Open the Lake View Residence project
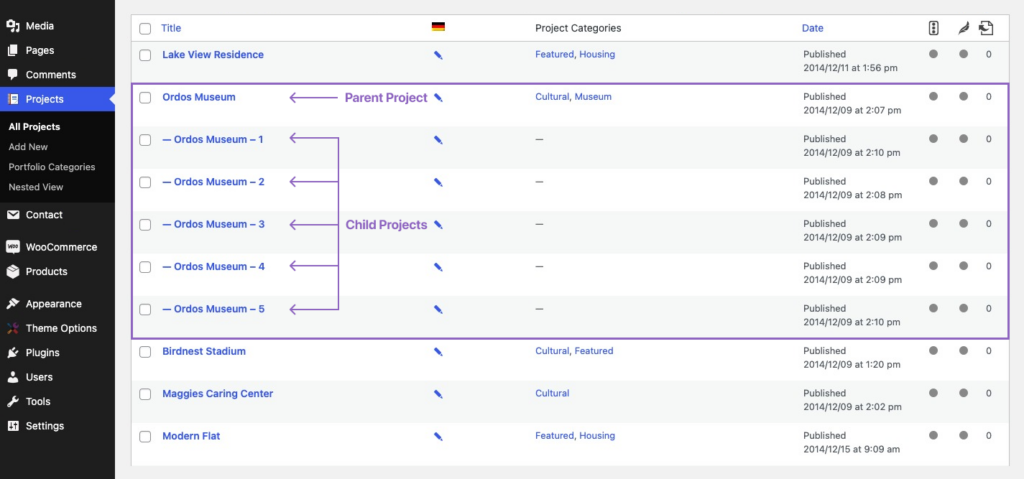 click(x=213, y=55)
